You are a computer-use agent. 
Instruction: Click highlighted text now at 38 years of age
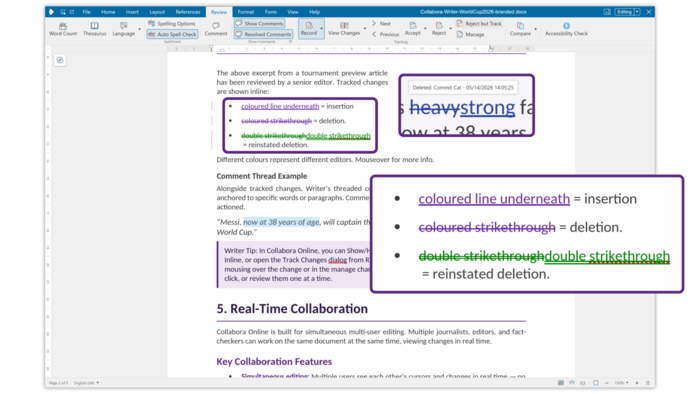[x=281, y=222]
